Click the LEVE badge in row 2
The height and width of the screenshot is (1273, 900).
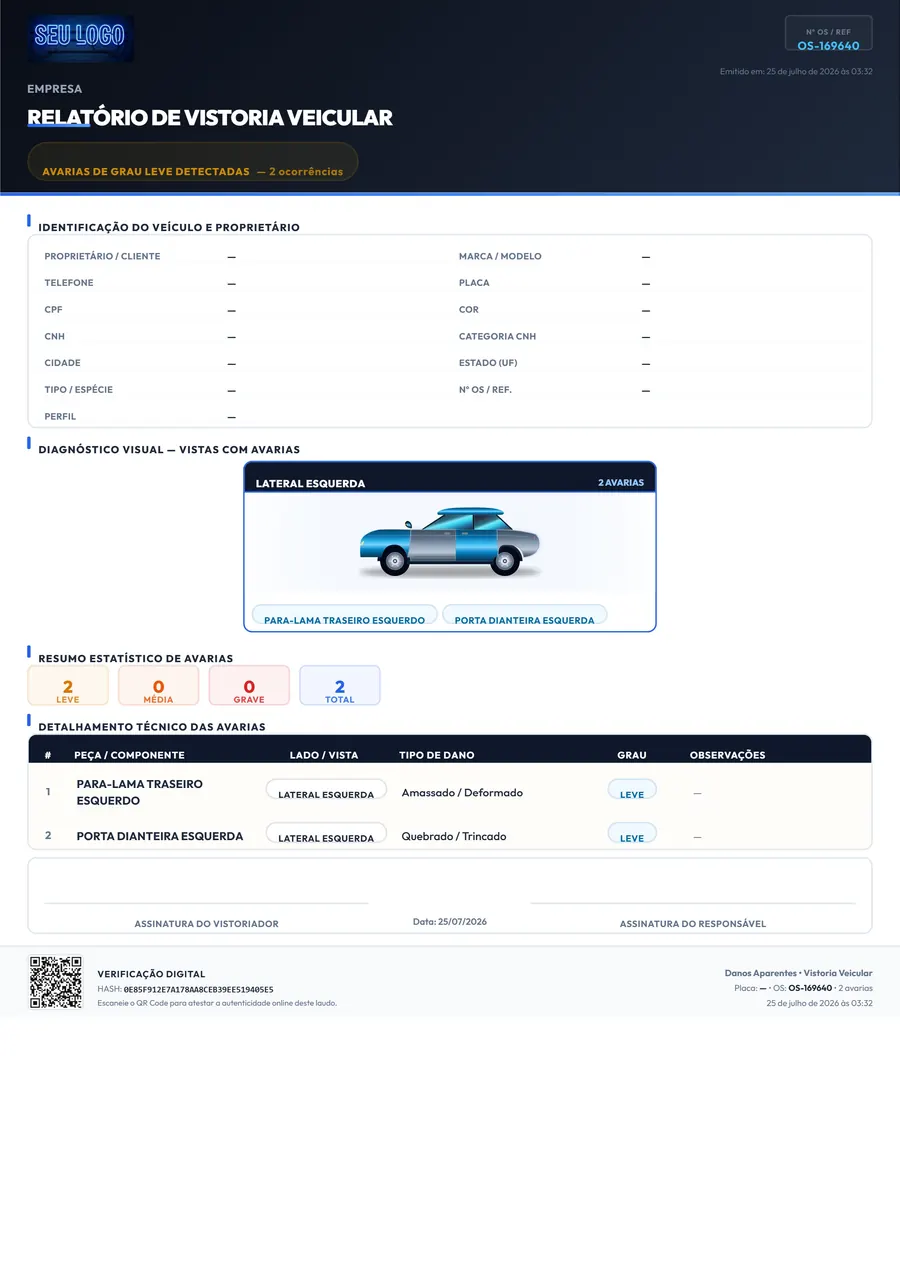coord(632,834)
